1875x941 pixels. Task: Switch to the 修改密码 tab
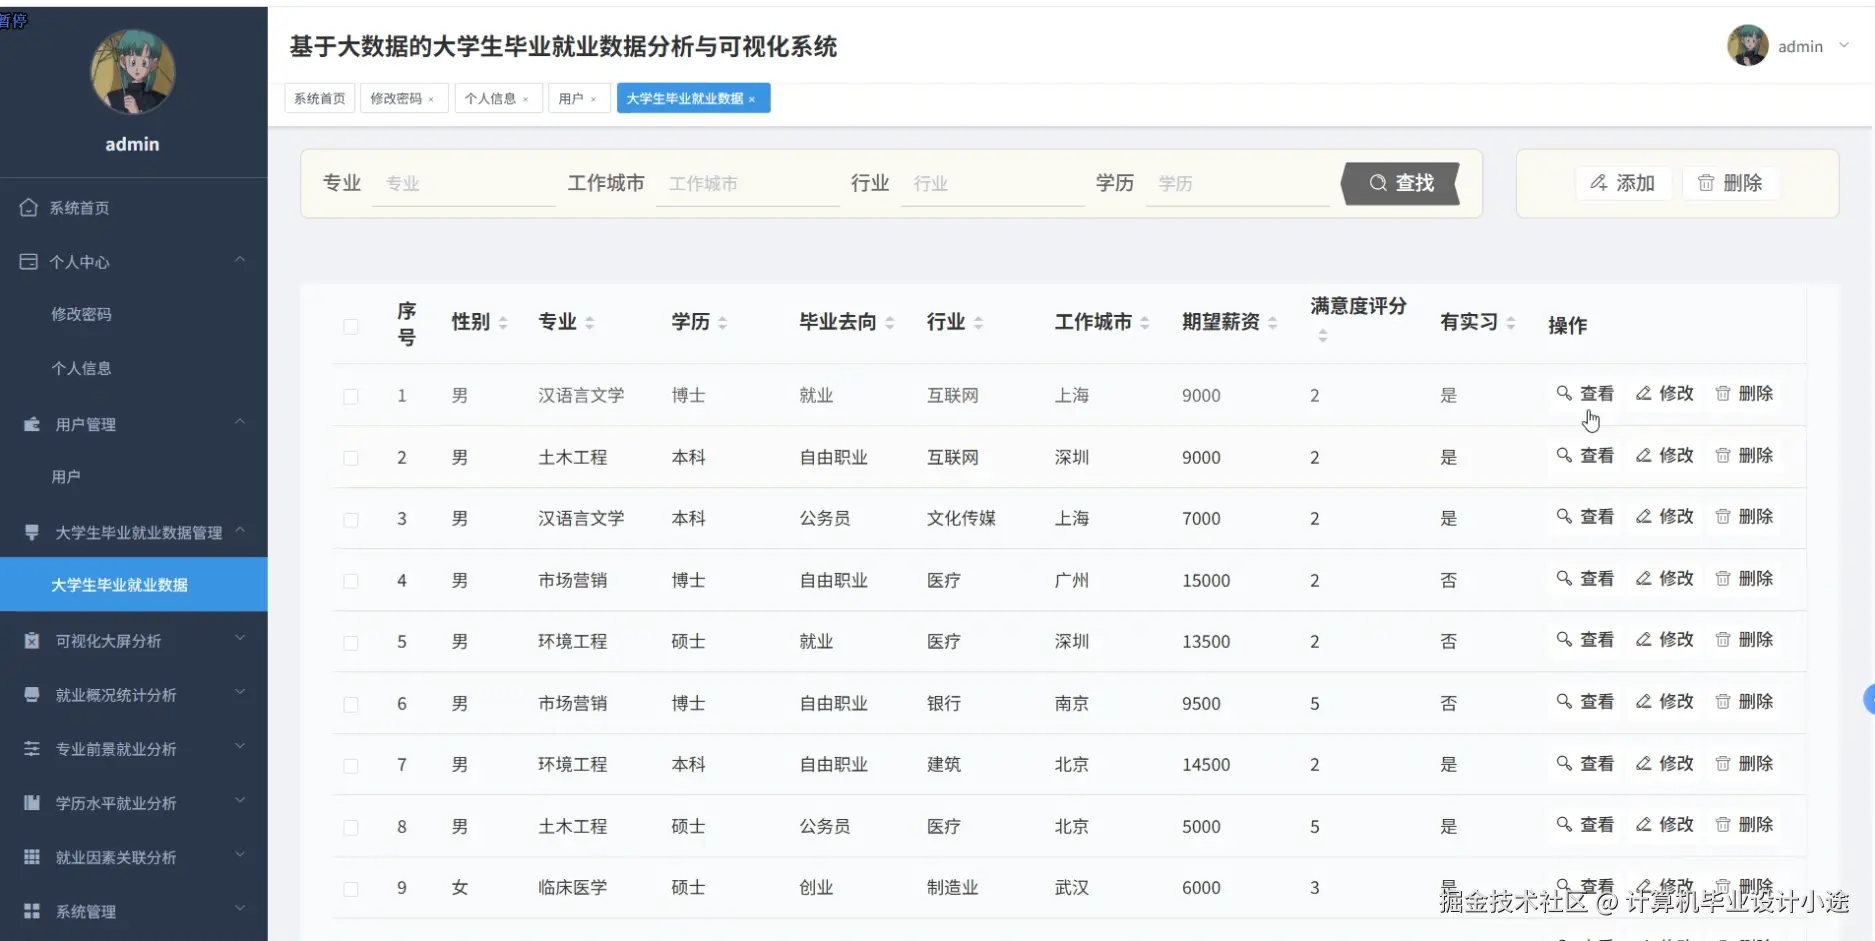tap(397, 98)
